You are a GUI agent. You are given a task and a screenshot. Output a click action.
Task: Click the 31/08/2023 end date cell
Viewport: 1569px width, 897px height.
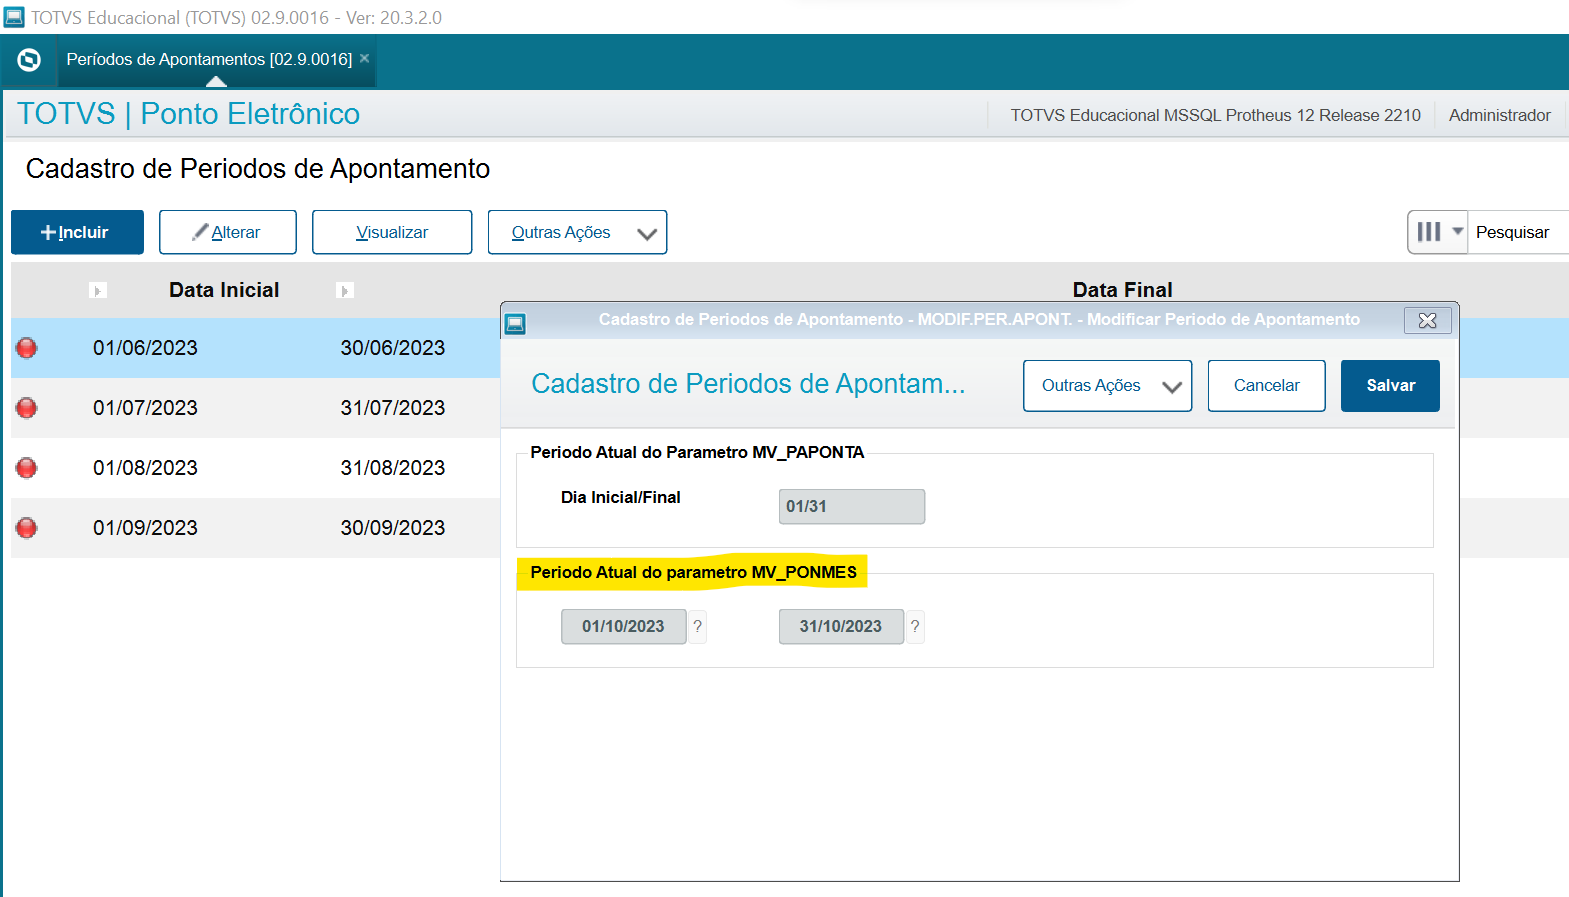[x=393, y=468]
